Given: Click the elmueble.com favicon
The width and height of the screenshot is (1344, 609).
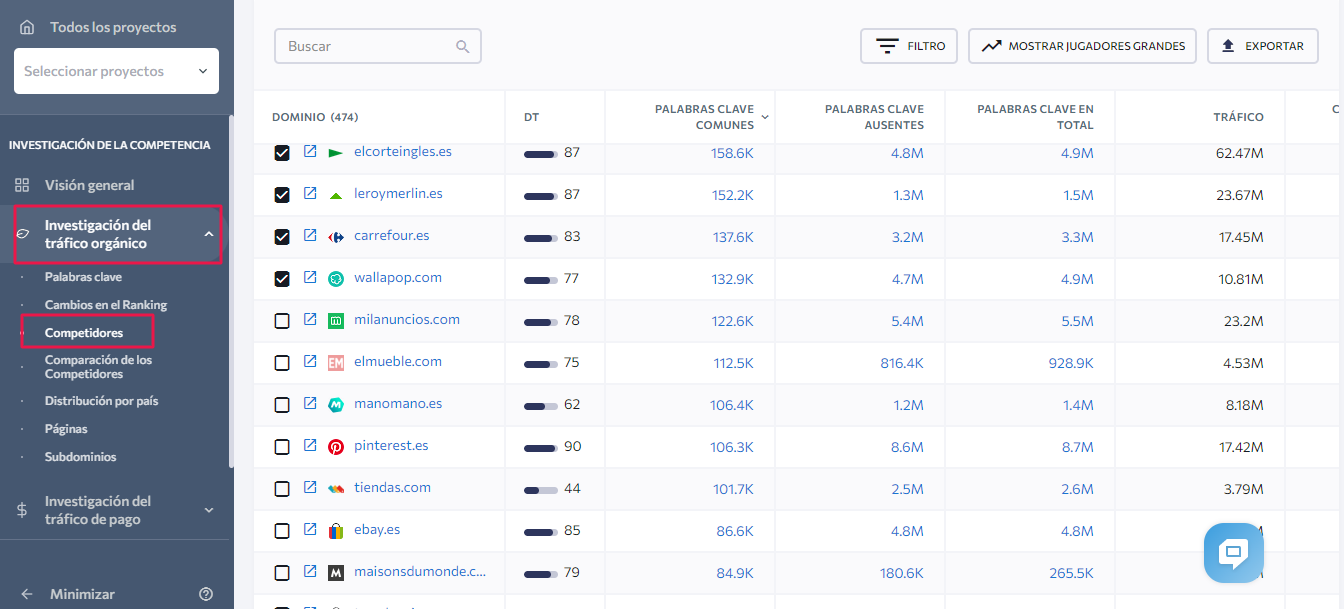Looking at the screenshot, I should coord(336,363).
